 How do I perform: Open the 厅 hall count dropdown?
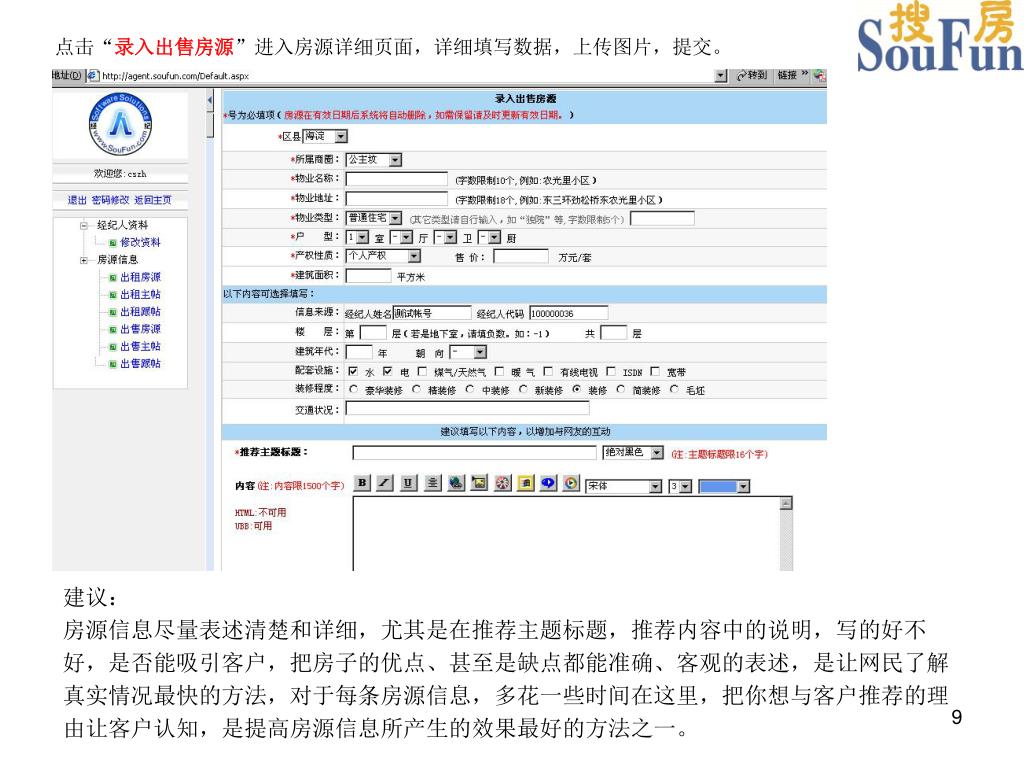click(406, 238)
